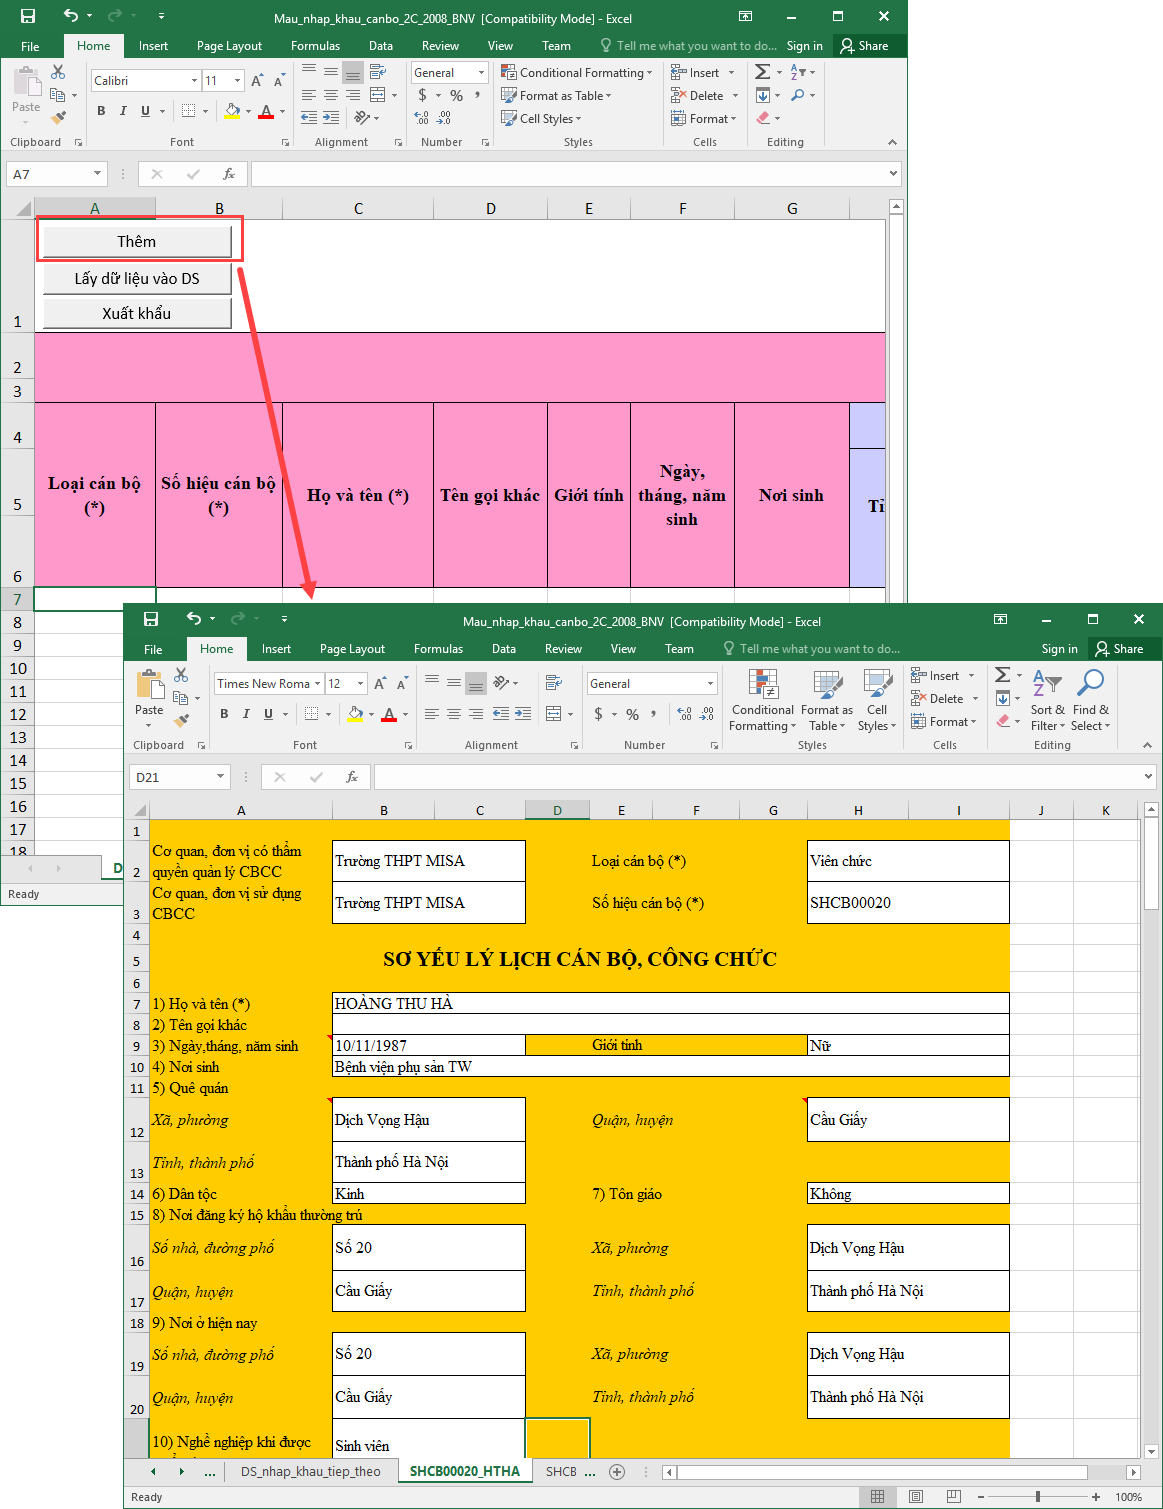The image size is (1163, 1509).
Task: Toggle Bold in the Times New Roman ribbon
Action: 224,714
